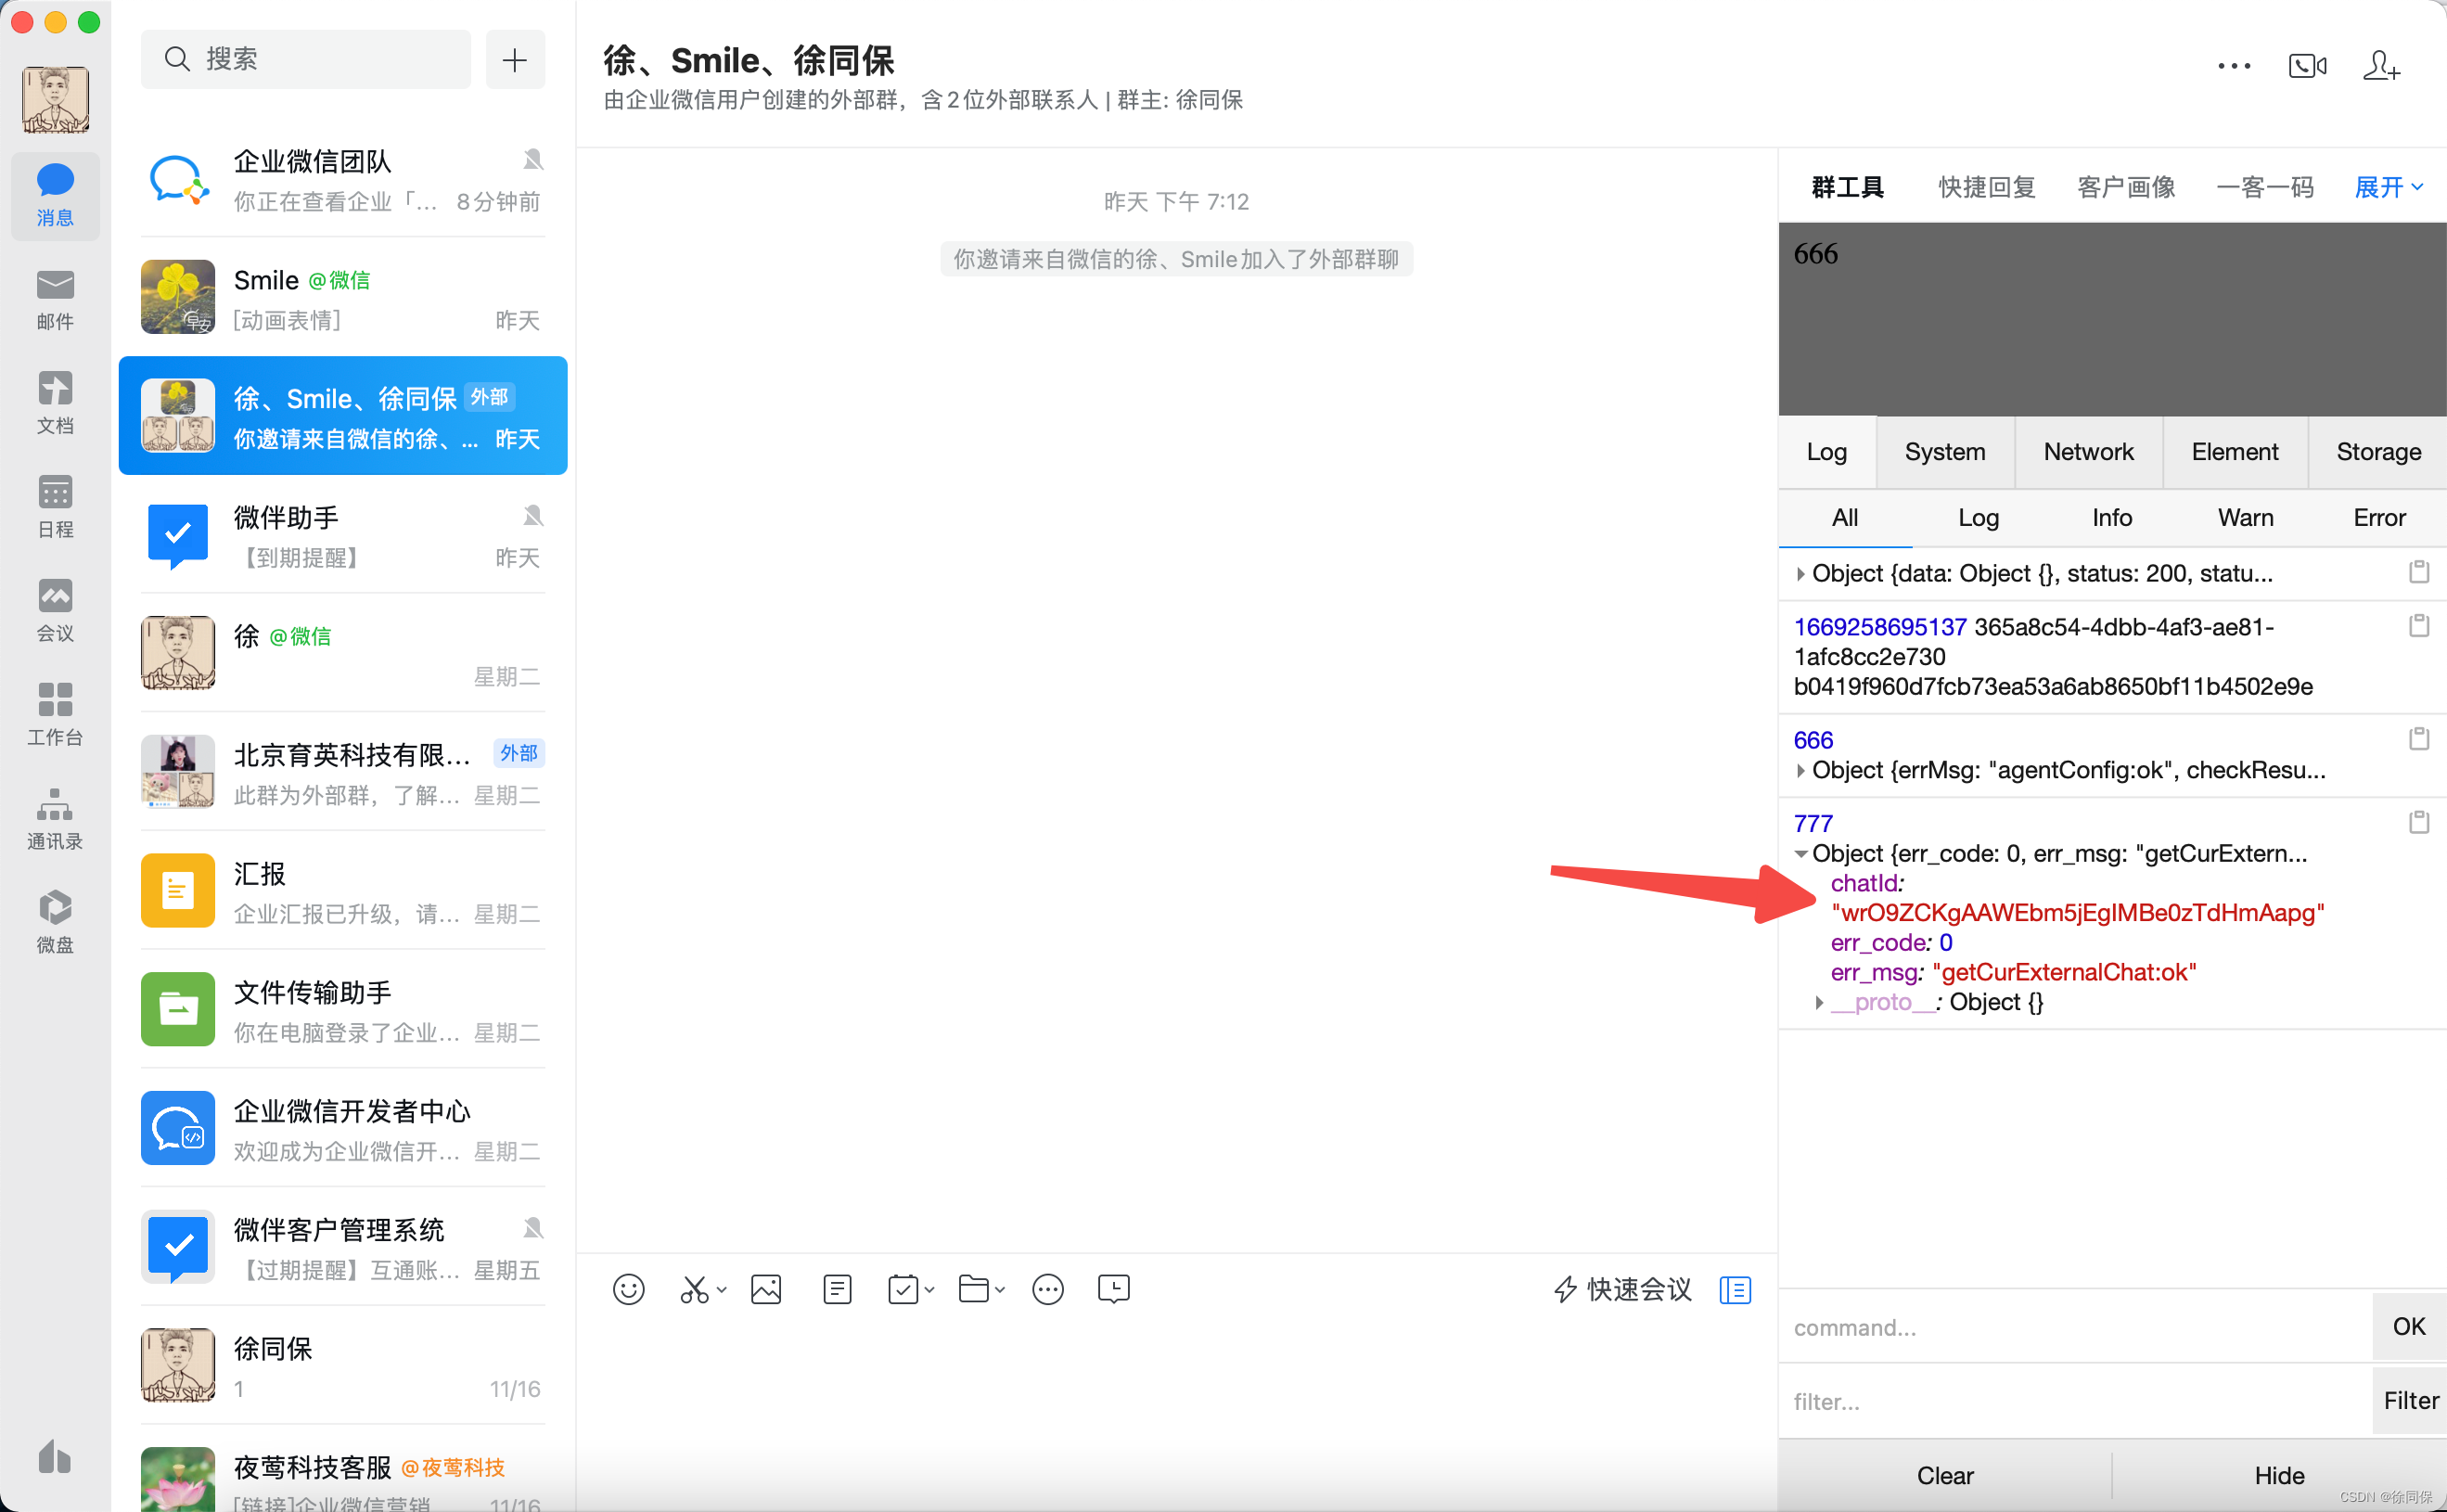The width and height of the screenshot is (2447, 1512).
Task: Open the Smile @微信 conversation
Action: (x=343, y=298)
